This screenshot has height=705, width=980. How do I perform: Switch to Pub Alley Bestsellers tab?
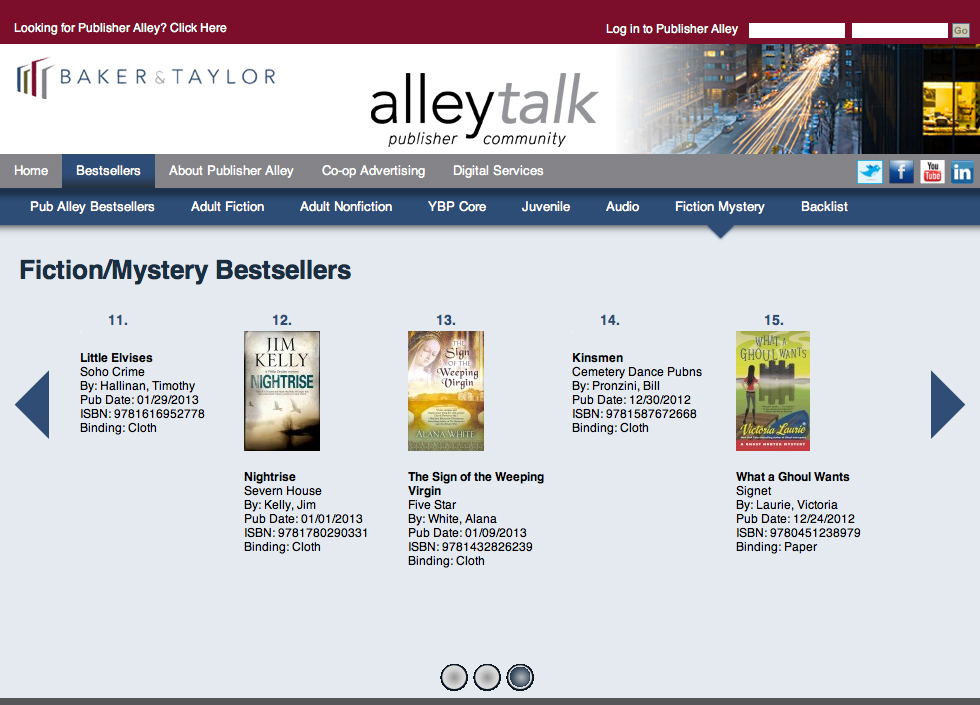pyautogui.click(x=92, y=207)
